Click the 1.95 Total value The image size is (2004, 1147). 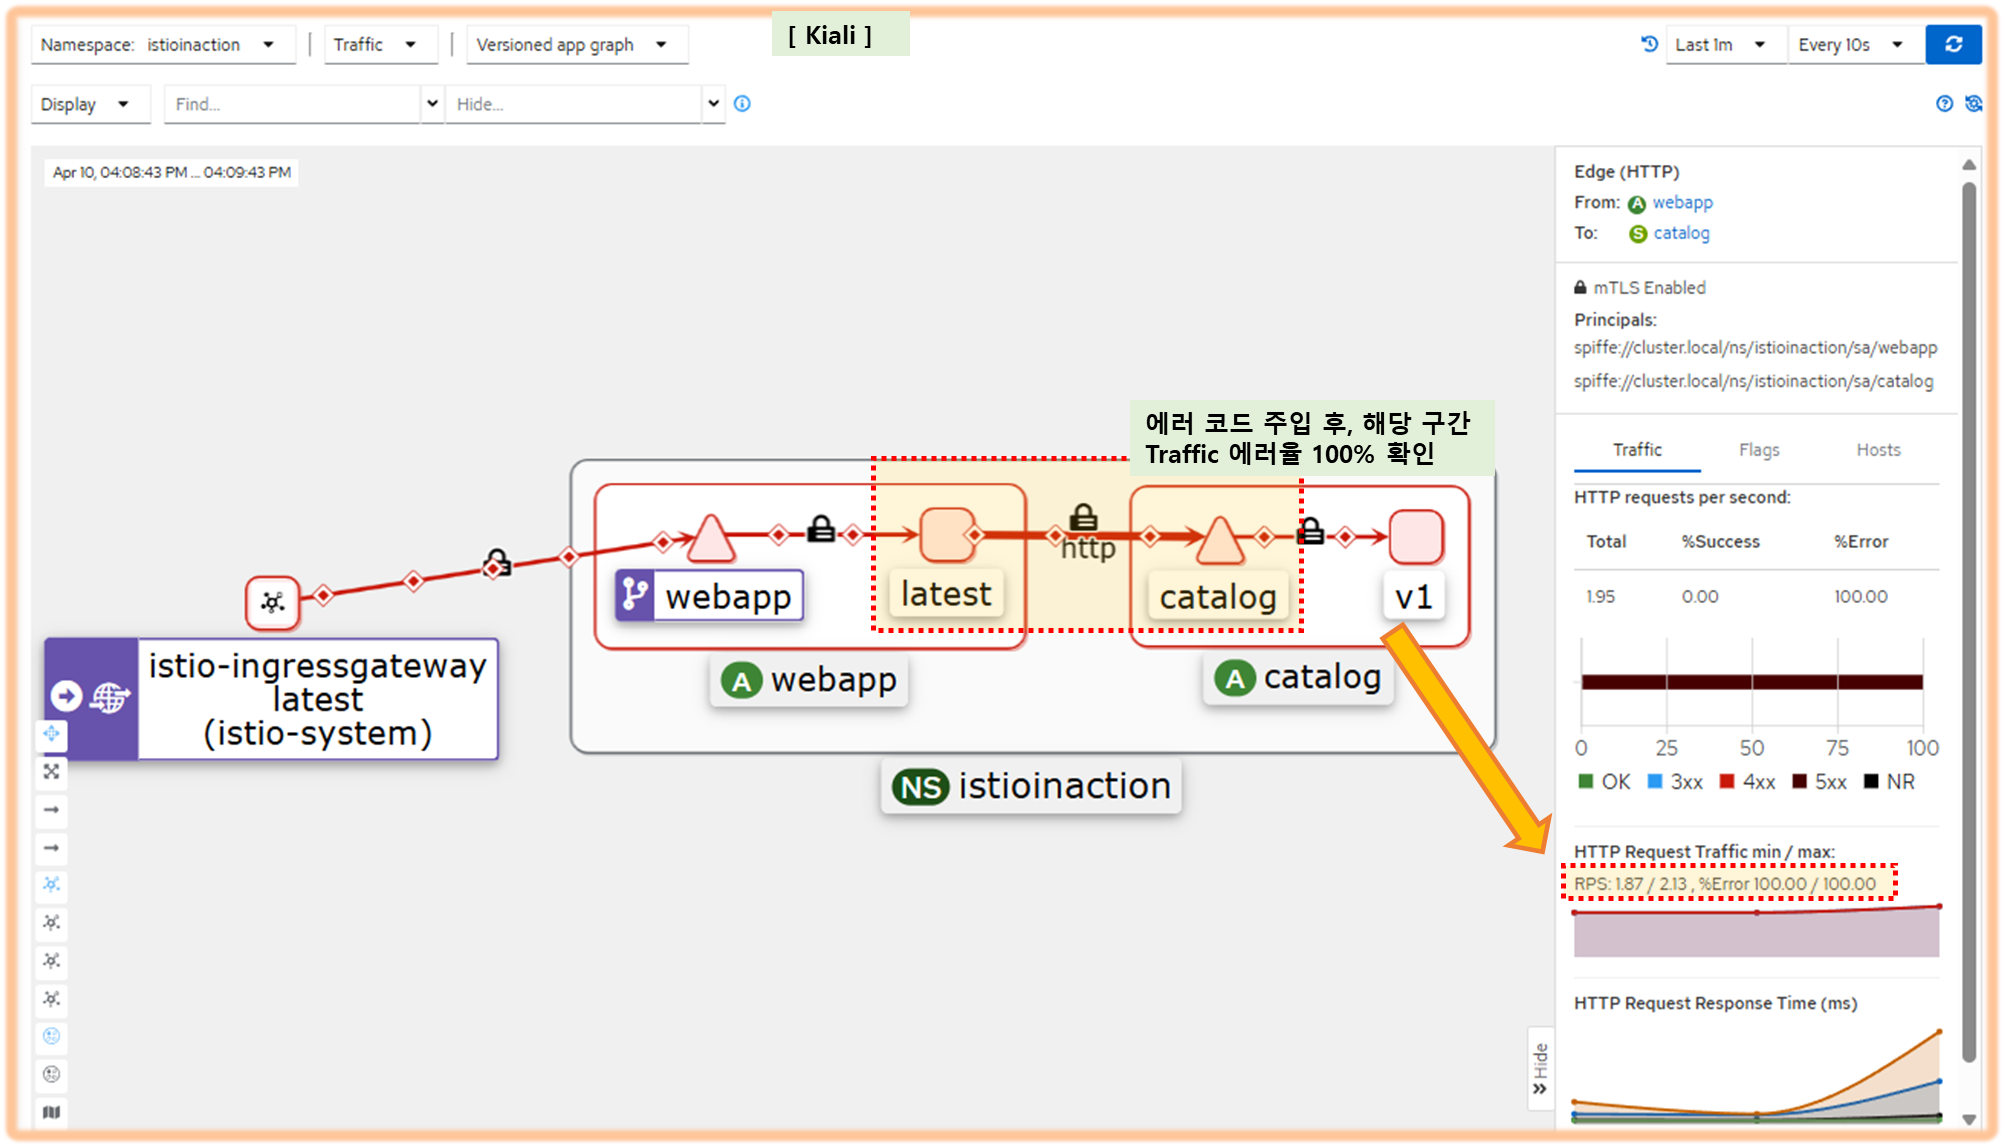(1600, 596)
